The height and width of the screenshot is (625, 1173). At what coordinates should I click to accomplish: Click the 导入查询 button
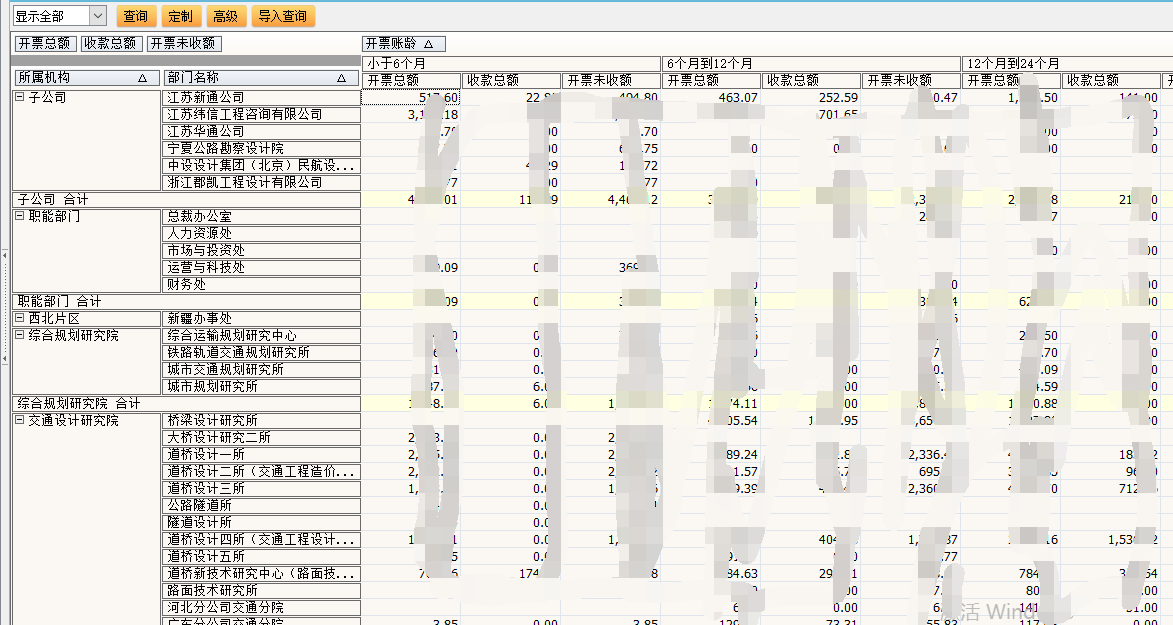(283, 16)
